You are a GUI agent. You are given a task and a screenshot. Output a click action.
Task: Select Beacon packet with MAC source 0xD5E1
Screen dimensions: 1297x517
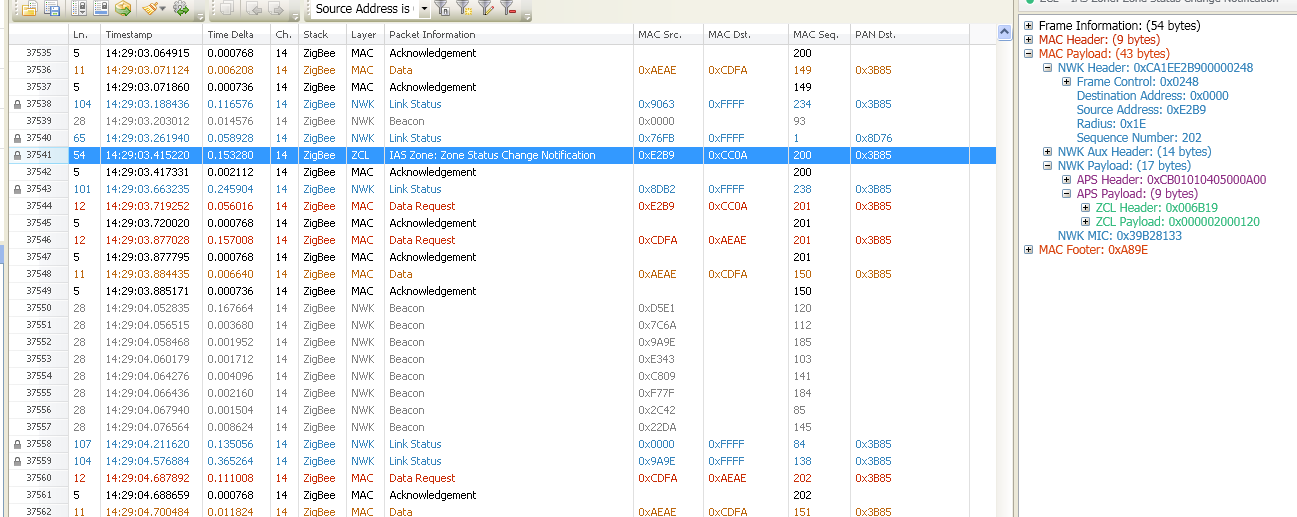(502, 308)
